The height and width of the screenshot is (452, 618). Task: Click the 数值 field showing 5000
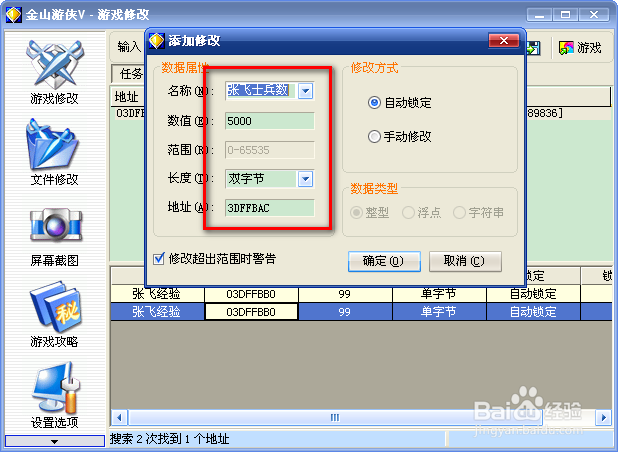pos(270,121)
